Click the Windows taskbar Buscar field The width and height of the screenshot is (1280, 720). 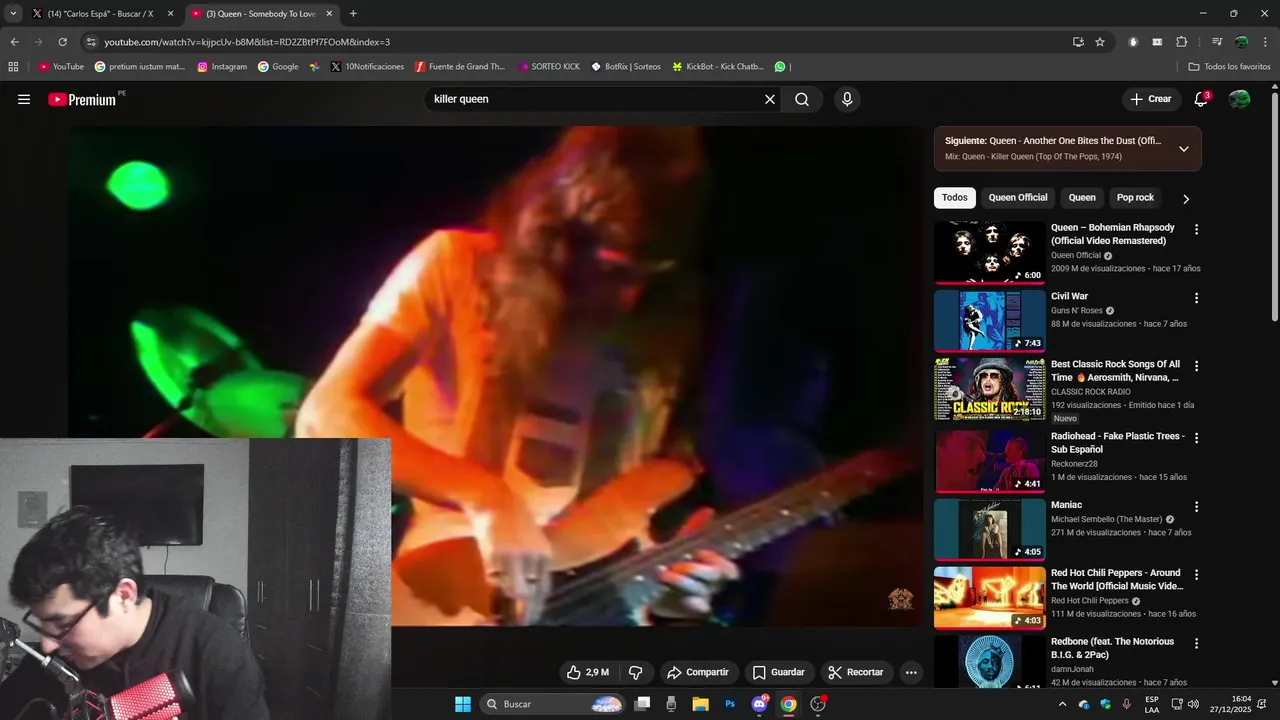point(553,704)
